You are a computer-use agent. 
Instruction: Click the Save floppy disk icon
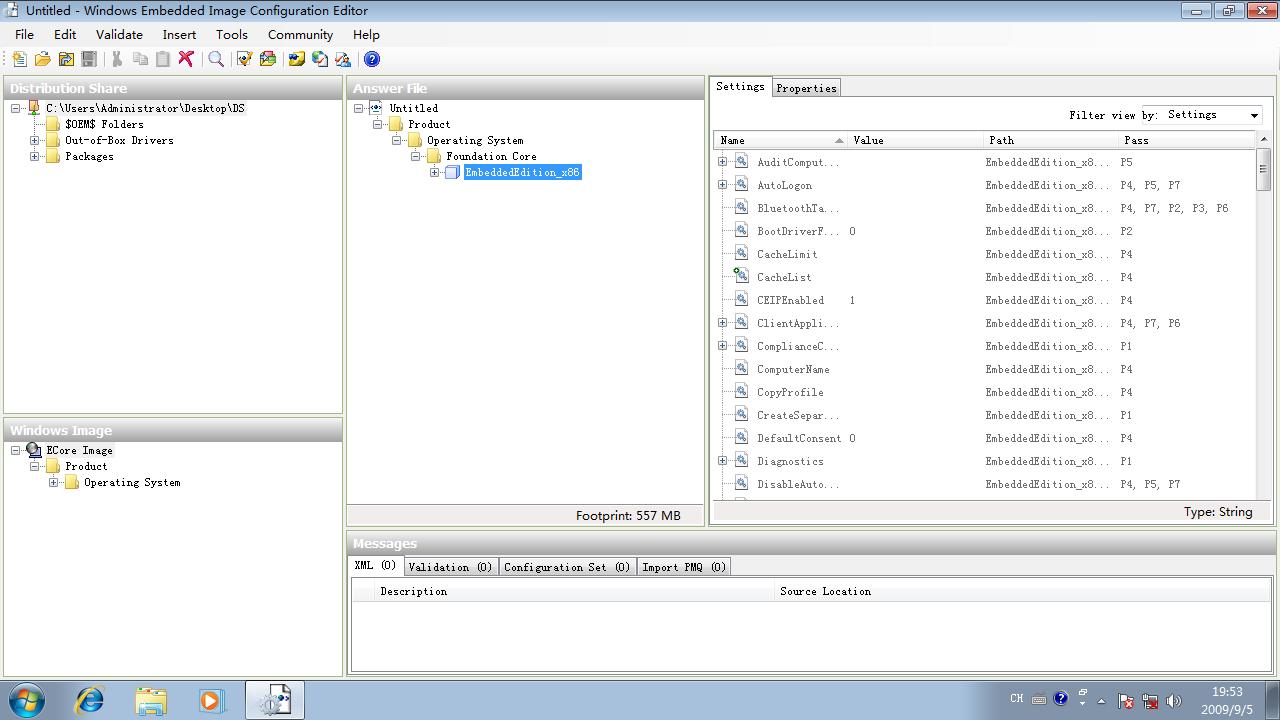point(89,59)
